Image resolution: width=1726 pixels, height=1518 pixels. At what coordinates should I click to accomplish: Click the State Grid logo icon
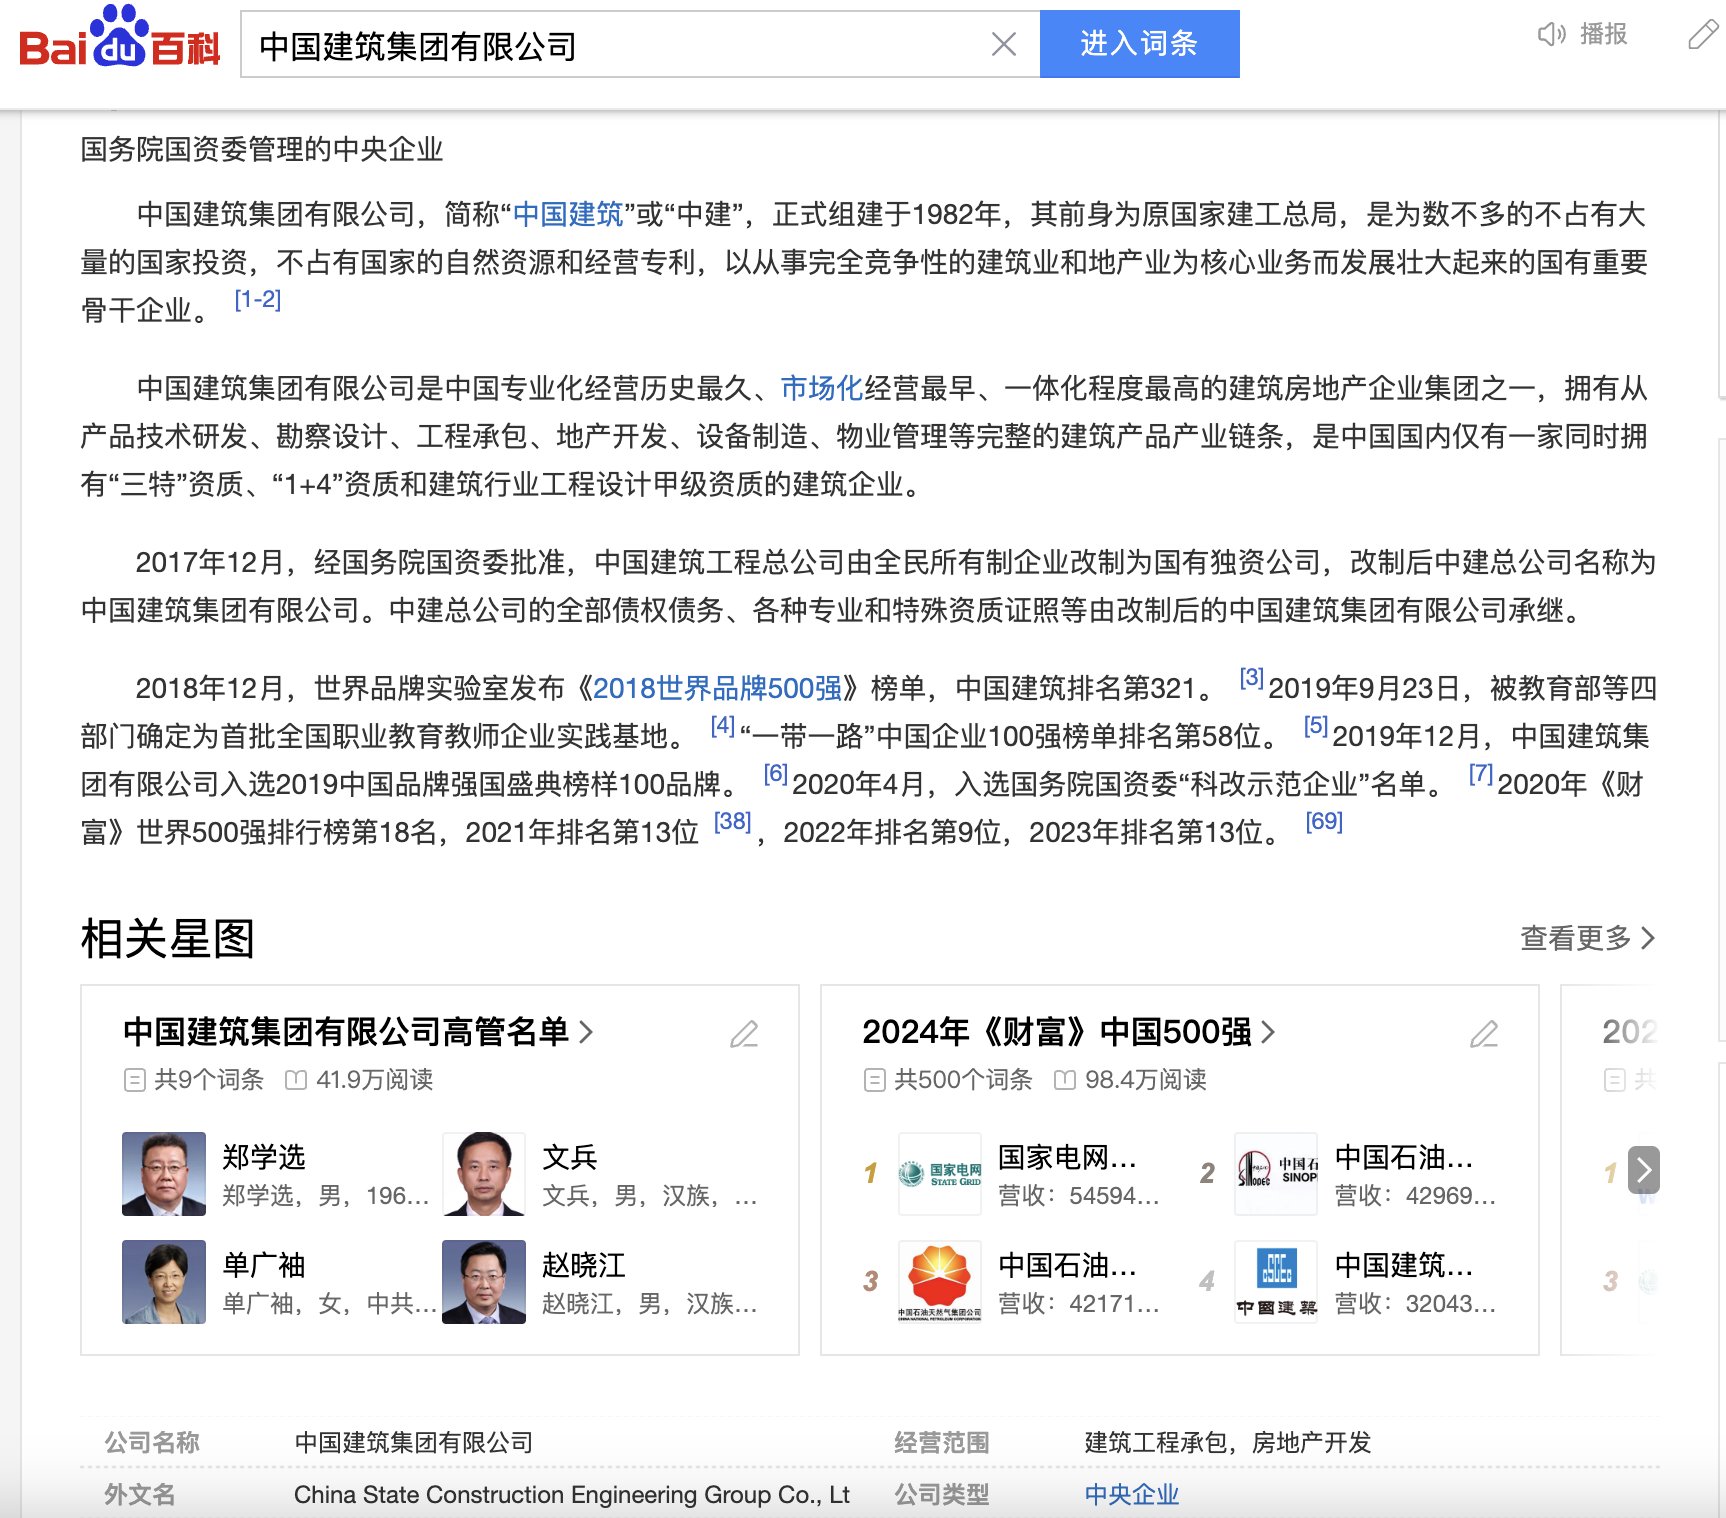(x=940, y=1174)
